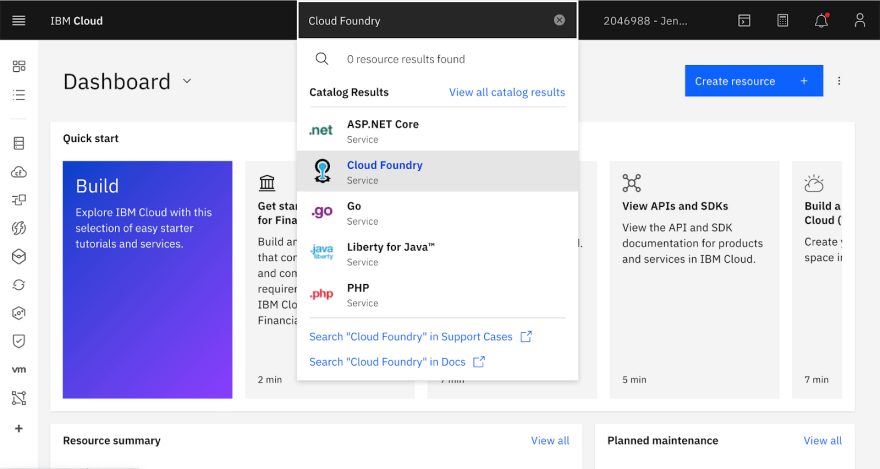Click the Create resource button

754,81
